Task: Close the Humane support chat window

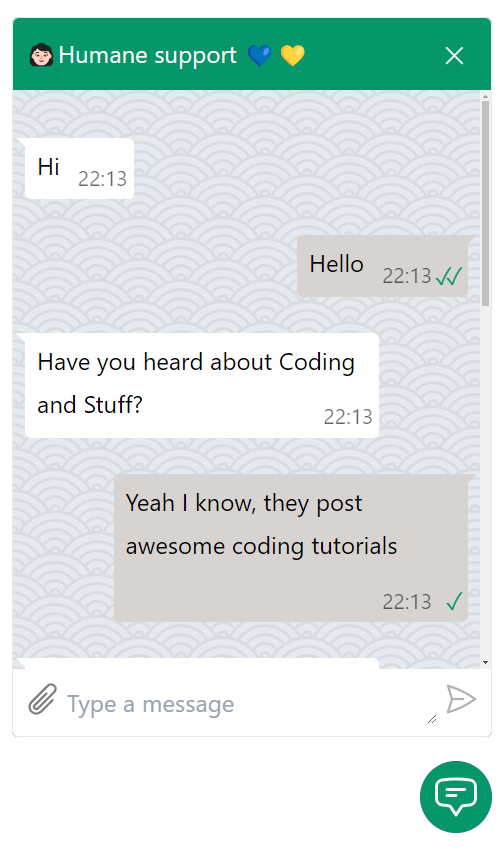Action: [454, 55]
